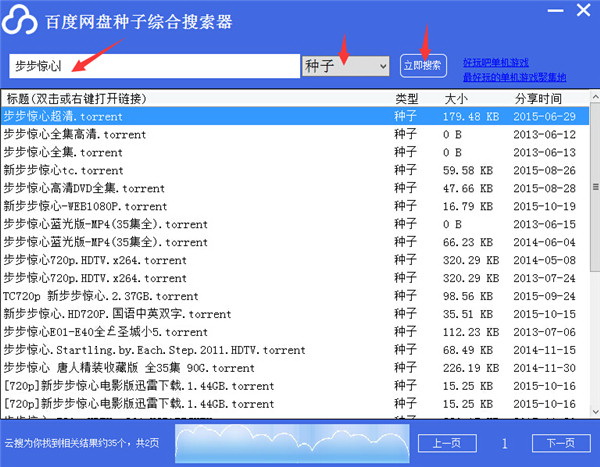The width and height of the screenshot is (600, 467).
Task: Click share date 2015-06-29
Action: click(545, 116)
